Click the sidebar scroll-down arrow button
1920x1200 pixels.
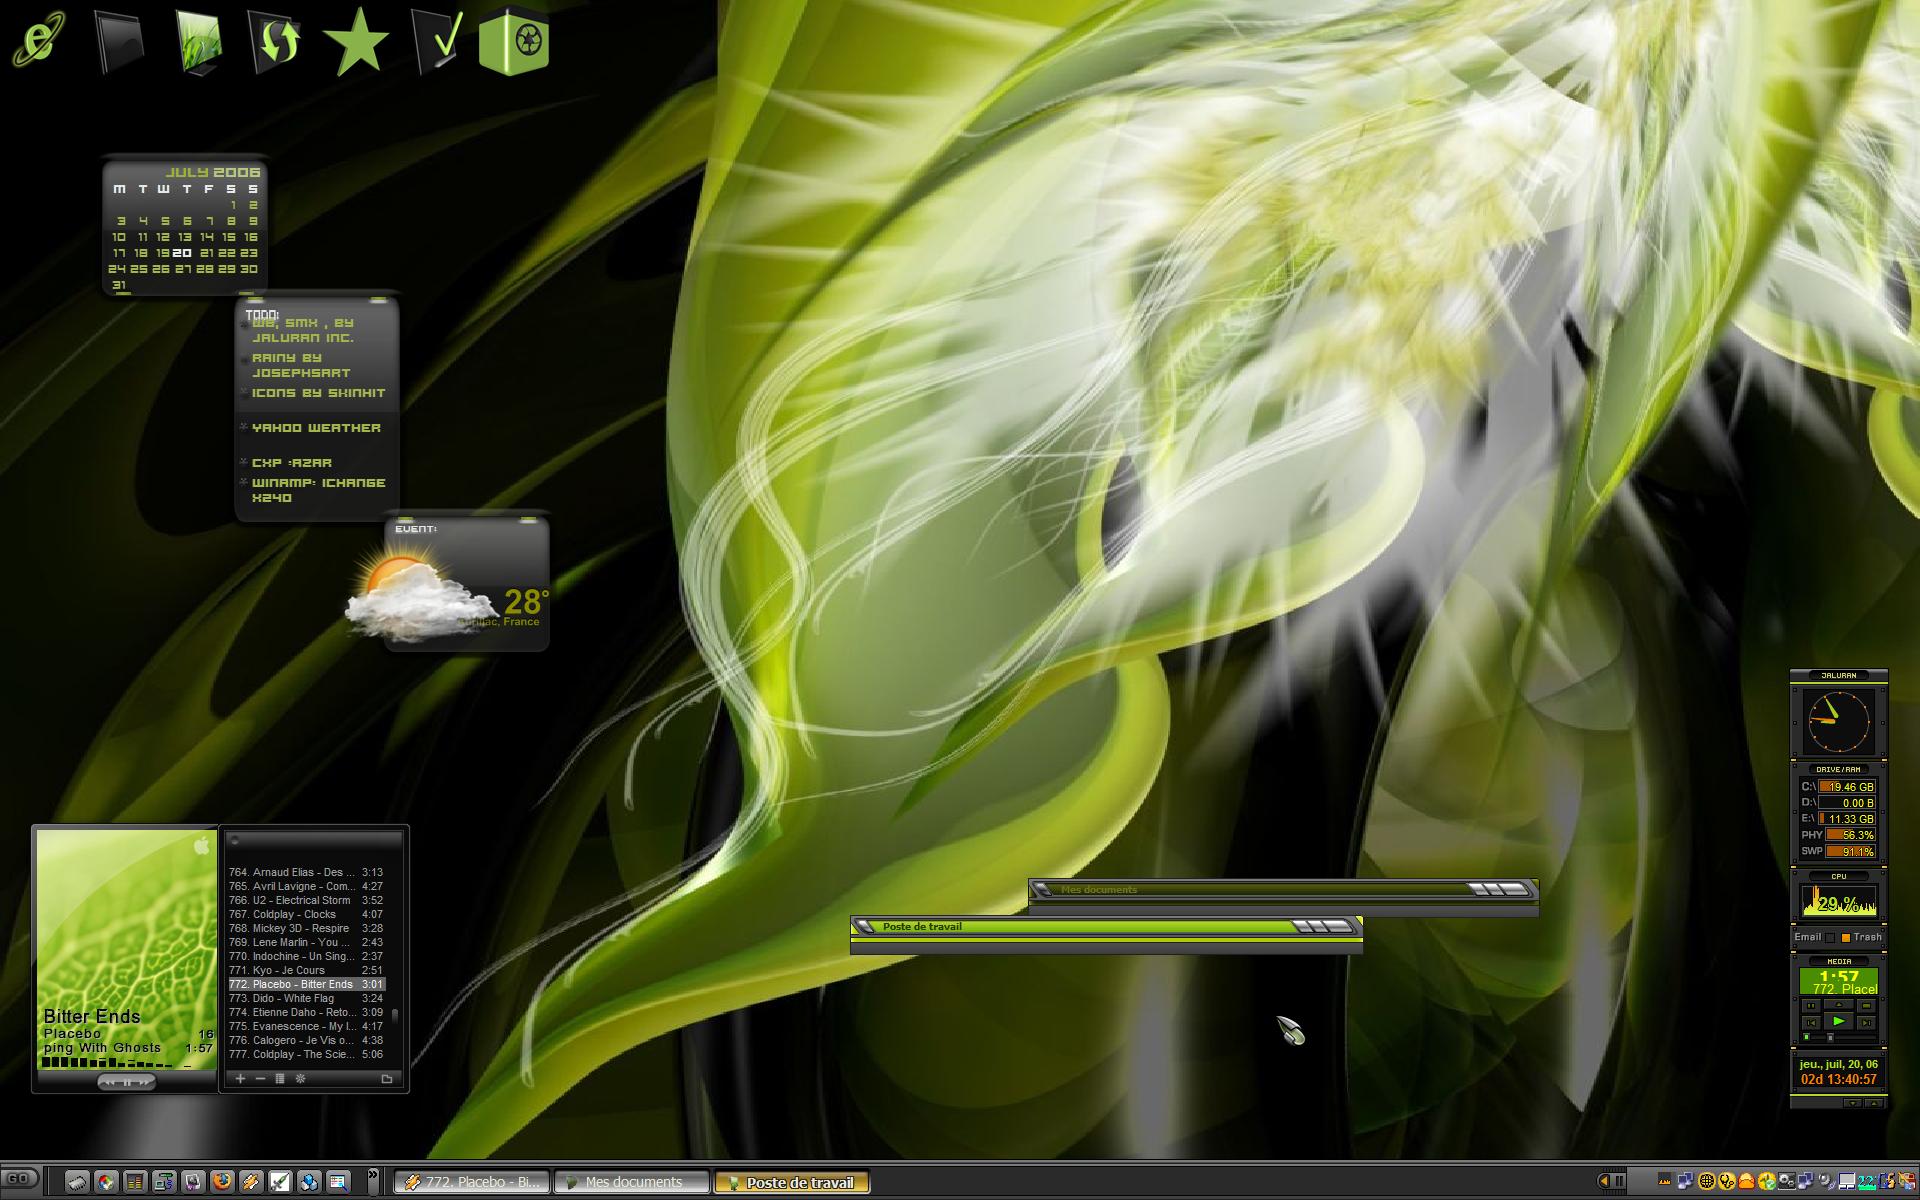[1852, 1103]
